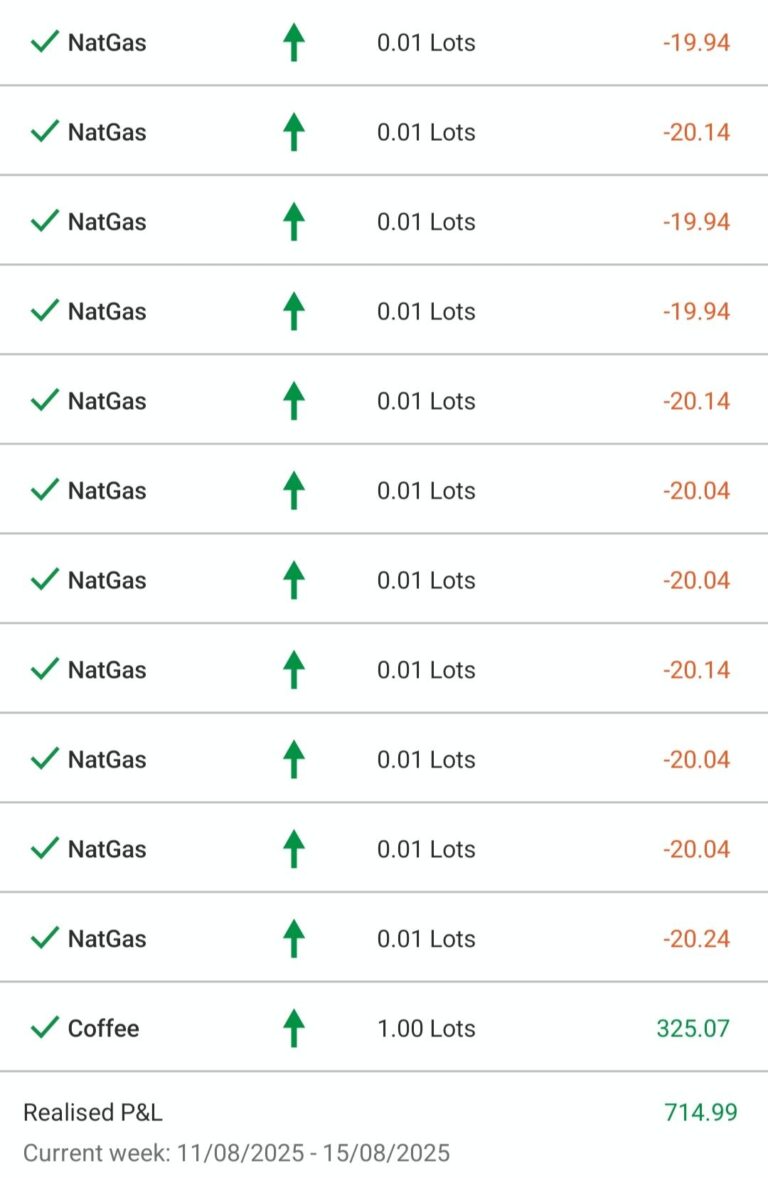Tap the 1.00 Lots size on the Coffee row
Image resolution: width=768 pixels, height=1178 pixels.
coord(426,1028)
